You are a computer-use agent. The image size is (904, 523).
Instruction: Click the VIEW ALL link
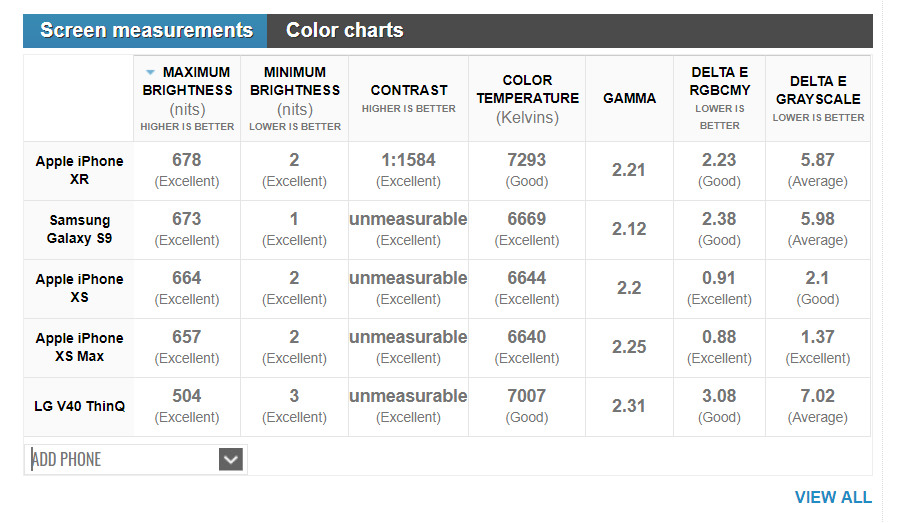832,497
